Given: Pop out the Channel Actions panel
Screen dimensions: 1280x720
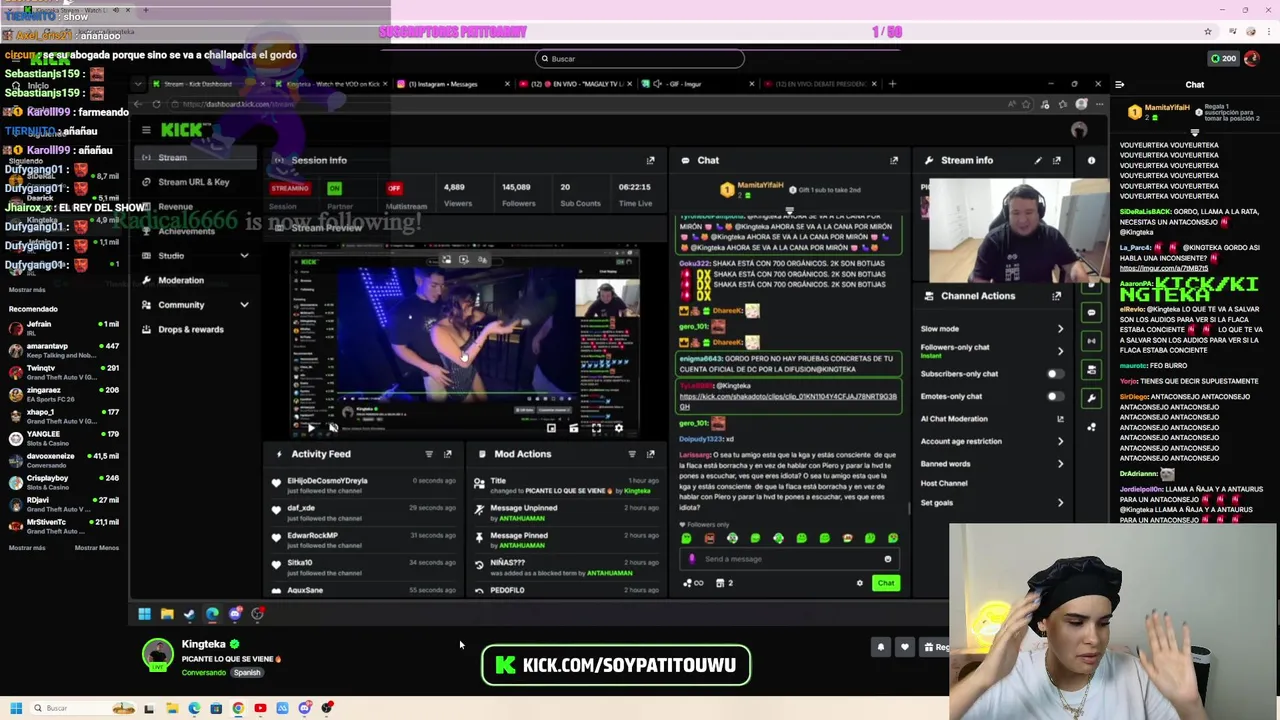Looking at the screenshot, I should [x=1057, y=296].
